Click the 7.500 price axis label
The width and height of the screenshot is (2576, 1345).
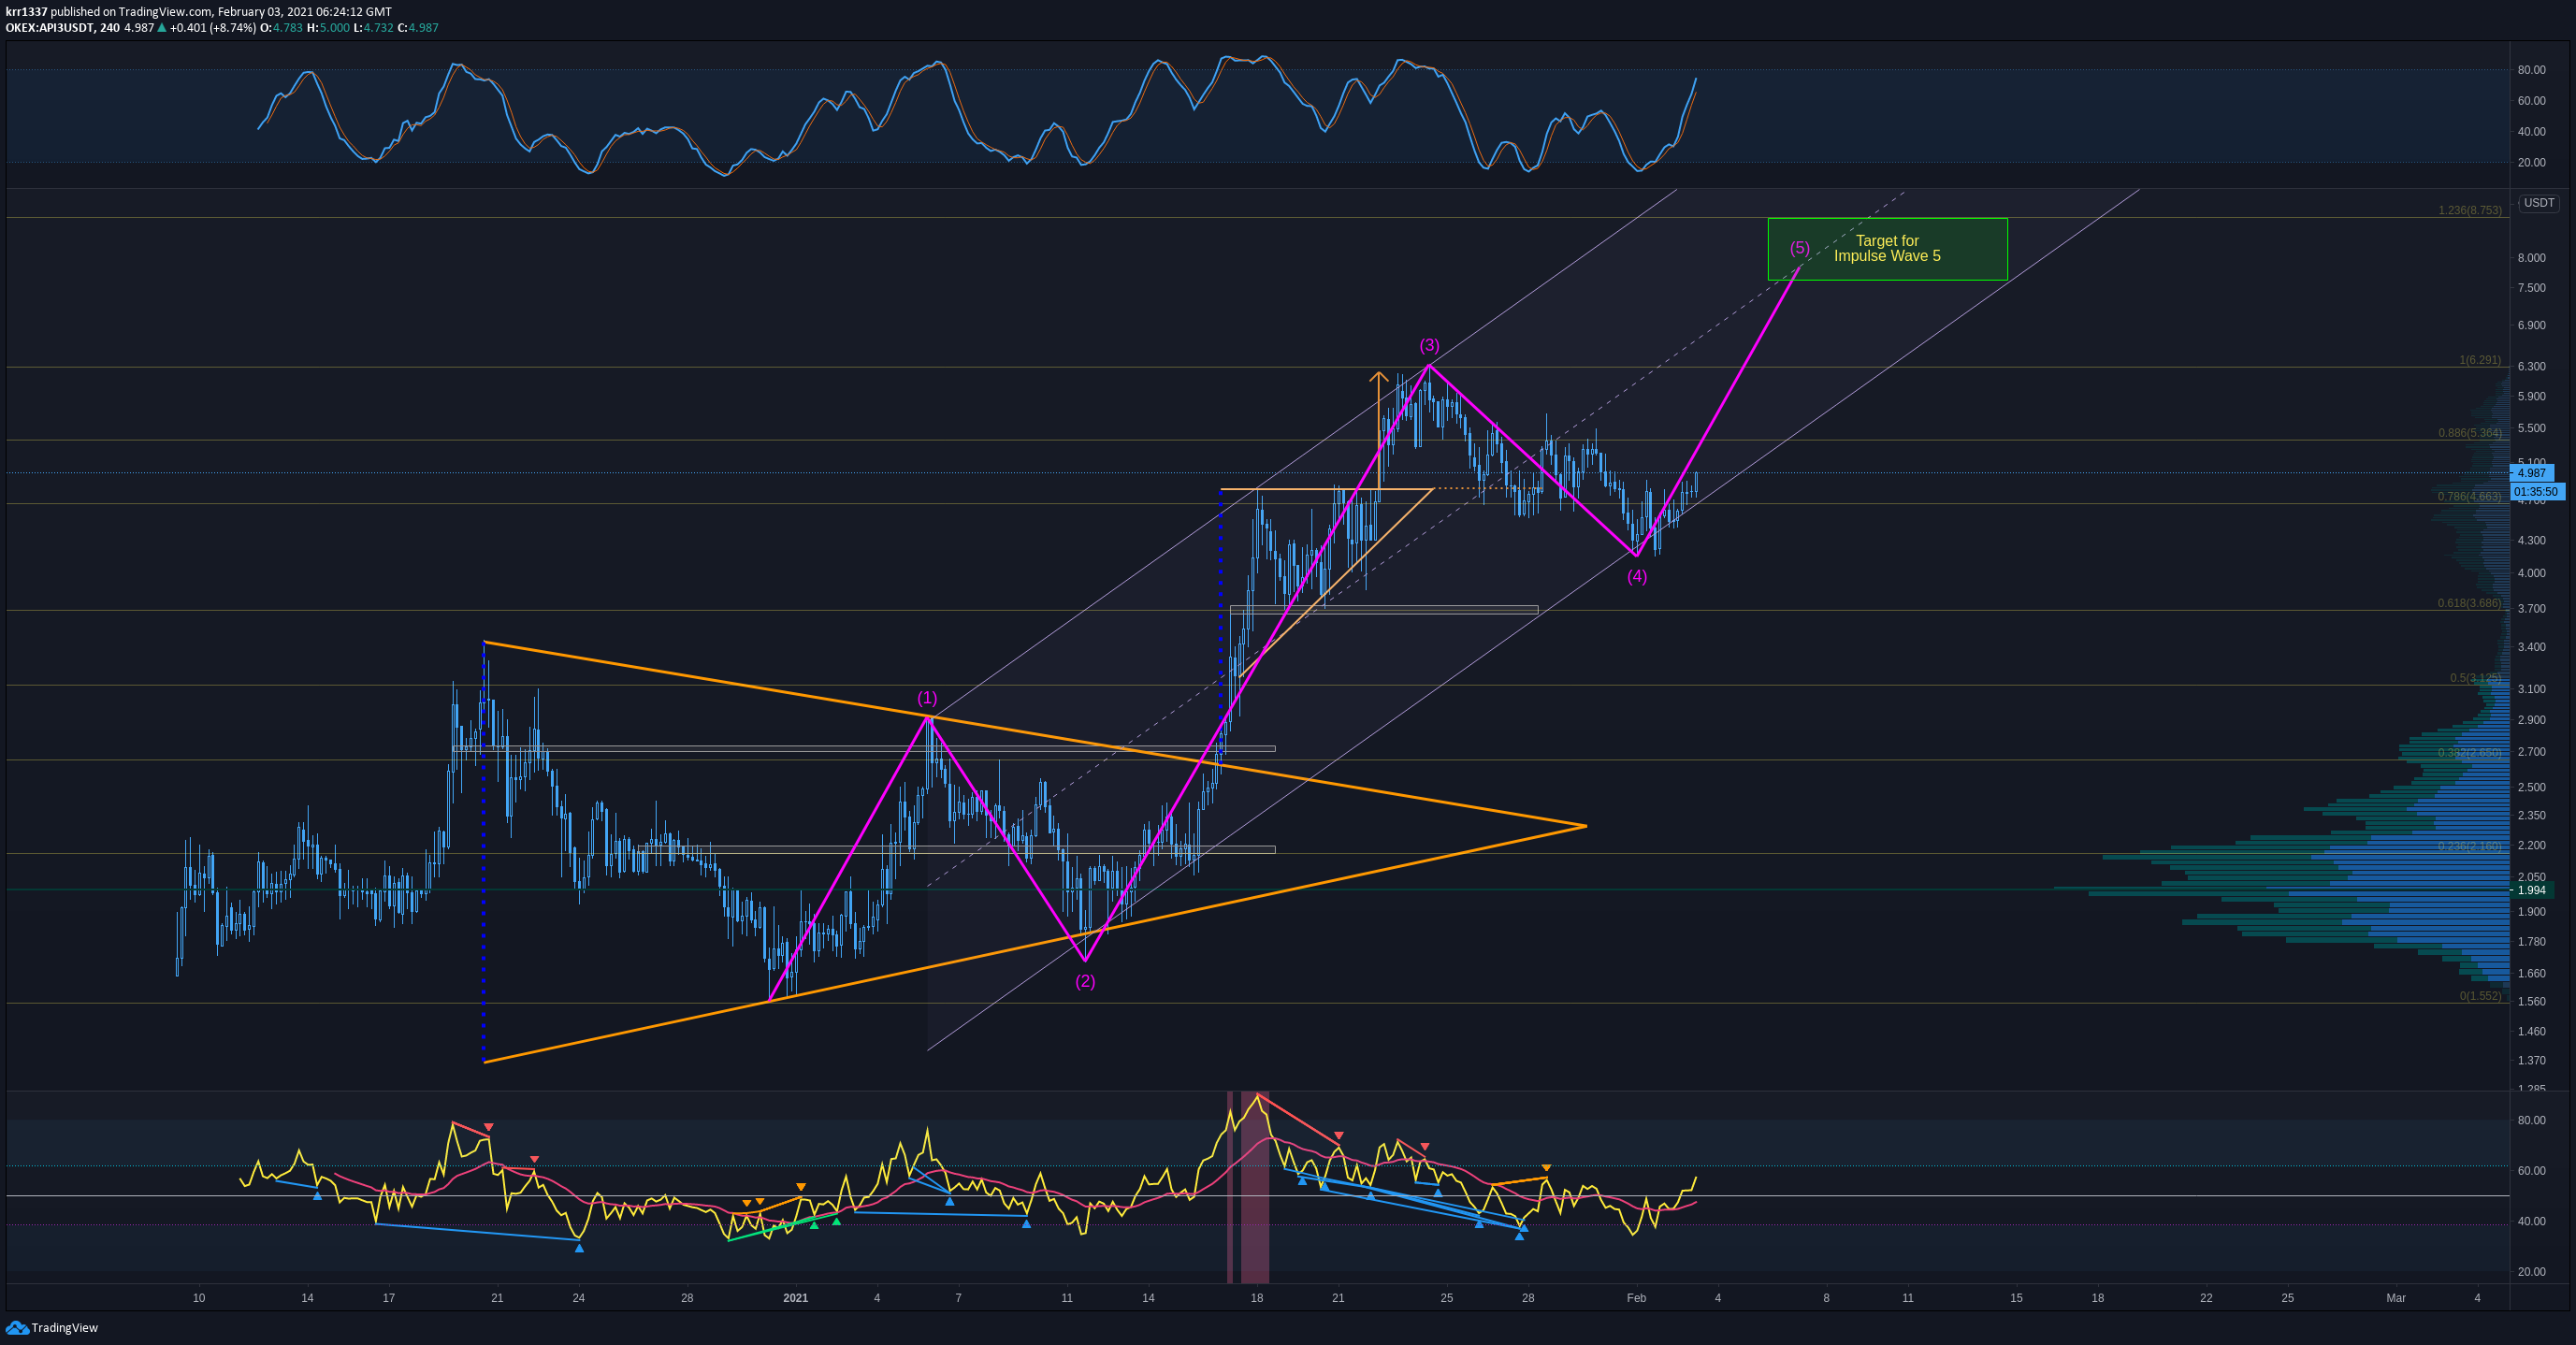2531,288
